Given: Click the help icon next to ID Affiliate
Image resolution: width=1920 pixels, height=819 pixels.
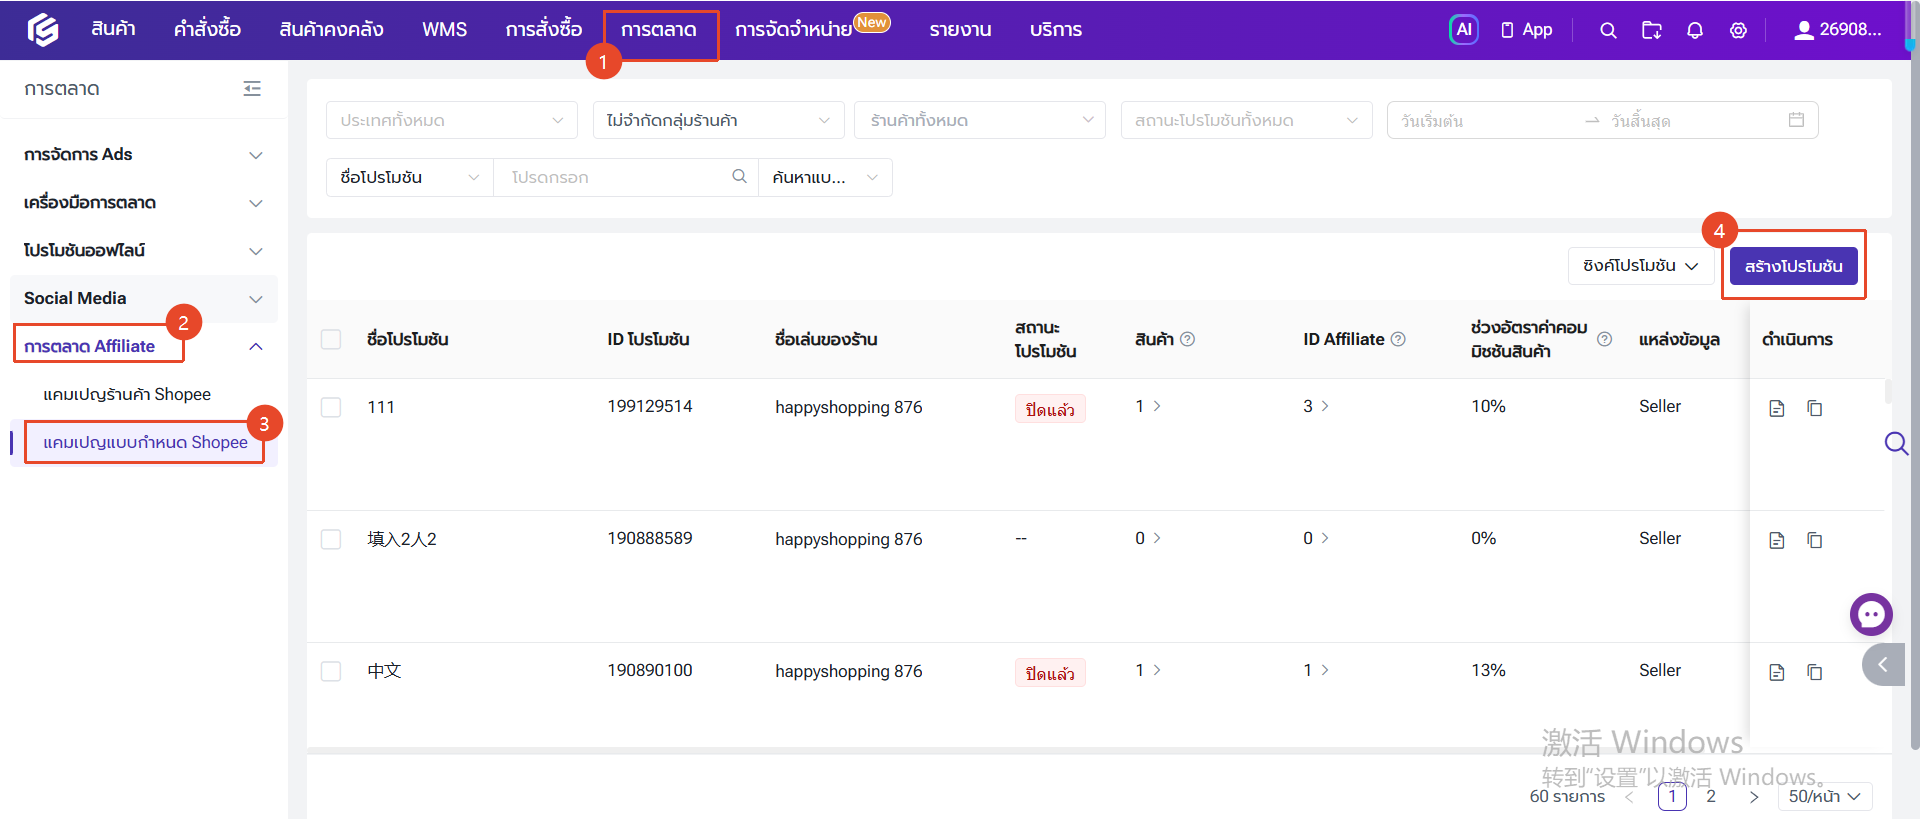Looking at the screenshot, I should coord(1399,339).
